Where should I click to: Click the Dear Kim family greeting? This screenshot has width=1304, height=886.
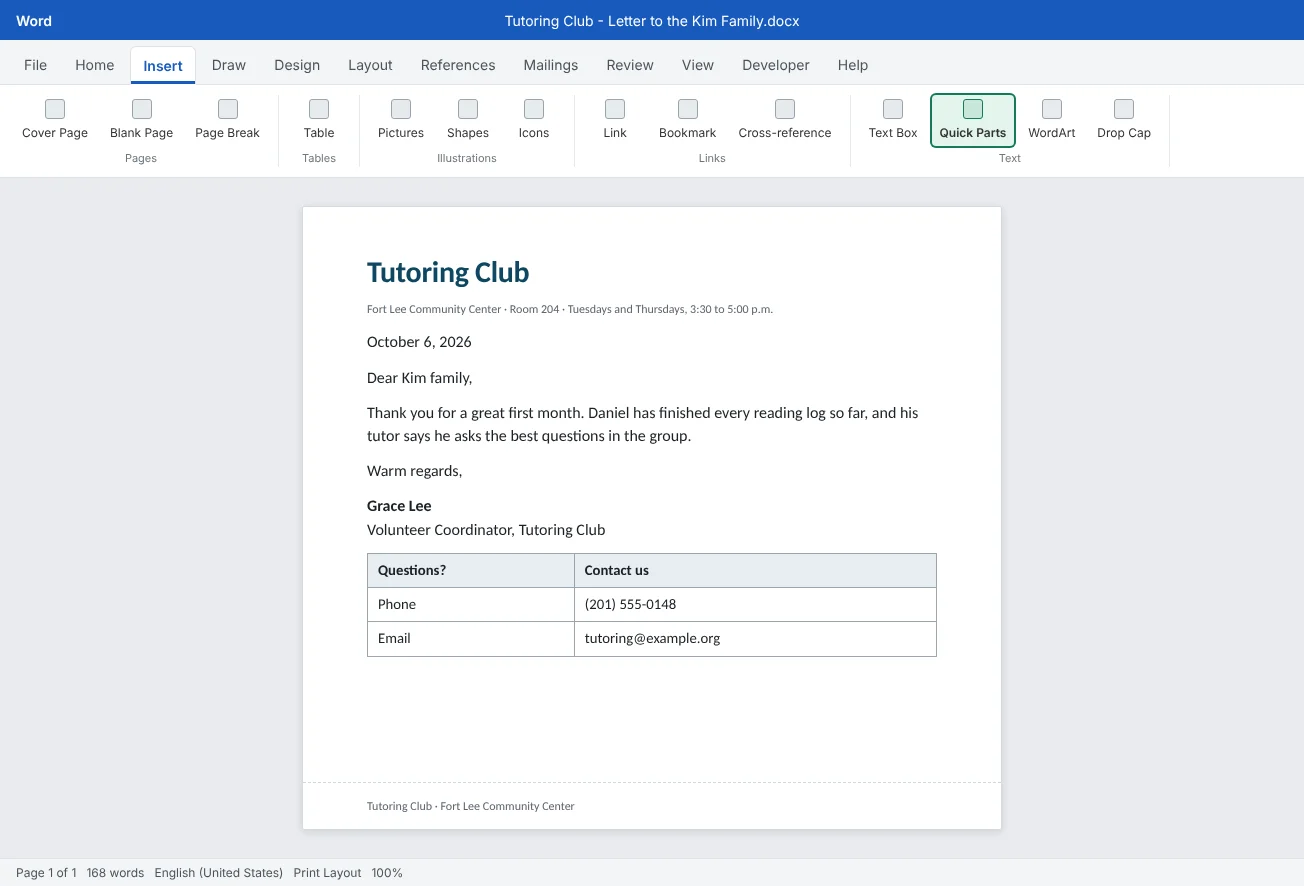pyautogui.click(x=419, y=378)
